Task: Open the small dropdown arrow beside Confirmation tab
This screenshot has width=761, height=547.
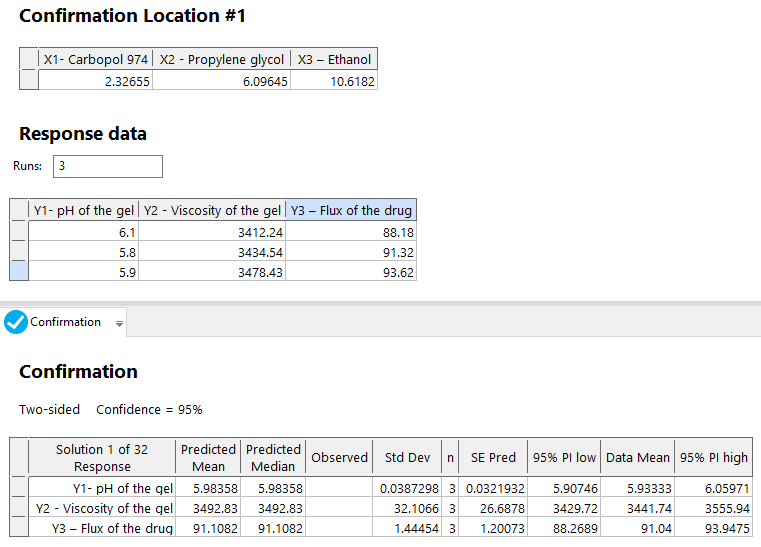Action: pos(120,324)
